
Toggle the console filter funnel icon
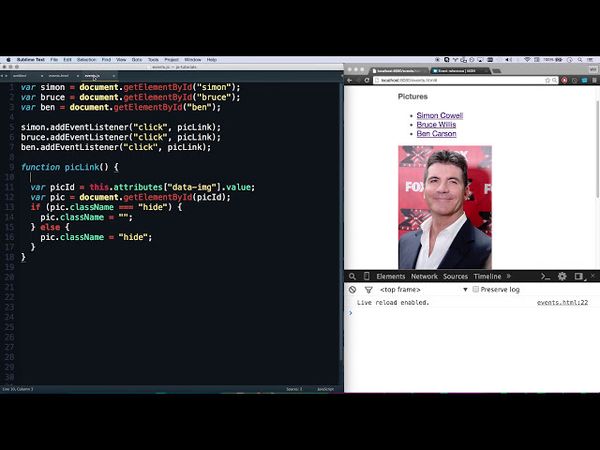[368, 290]
